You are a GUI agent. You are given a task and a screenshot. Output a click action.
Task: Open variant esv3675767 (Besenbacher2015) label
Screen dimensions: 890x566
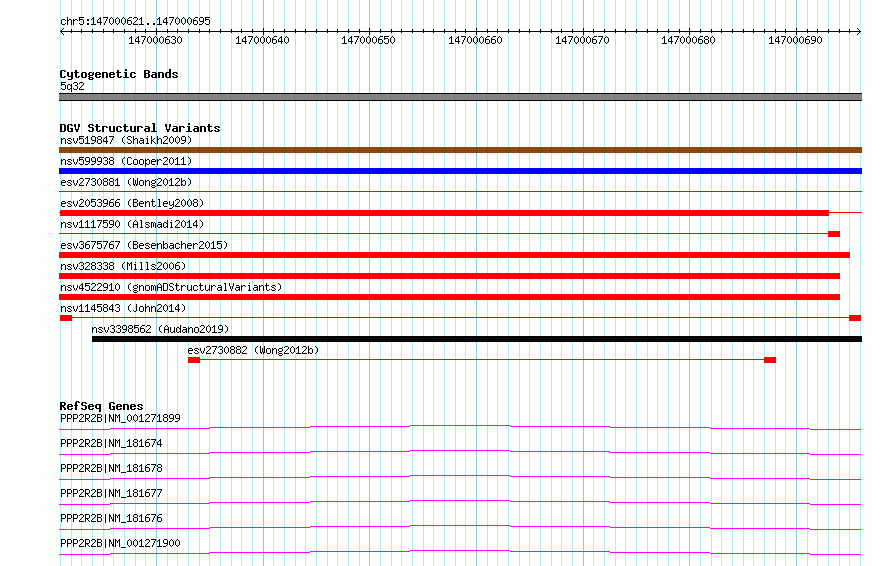(x=144, y=245)
